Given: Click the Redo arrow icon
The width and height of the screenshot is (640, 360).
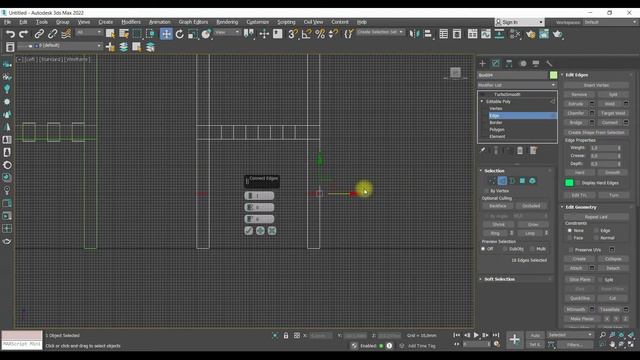Looking at the screenshot, I should click(24, 34).
